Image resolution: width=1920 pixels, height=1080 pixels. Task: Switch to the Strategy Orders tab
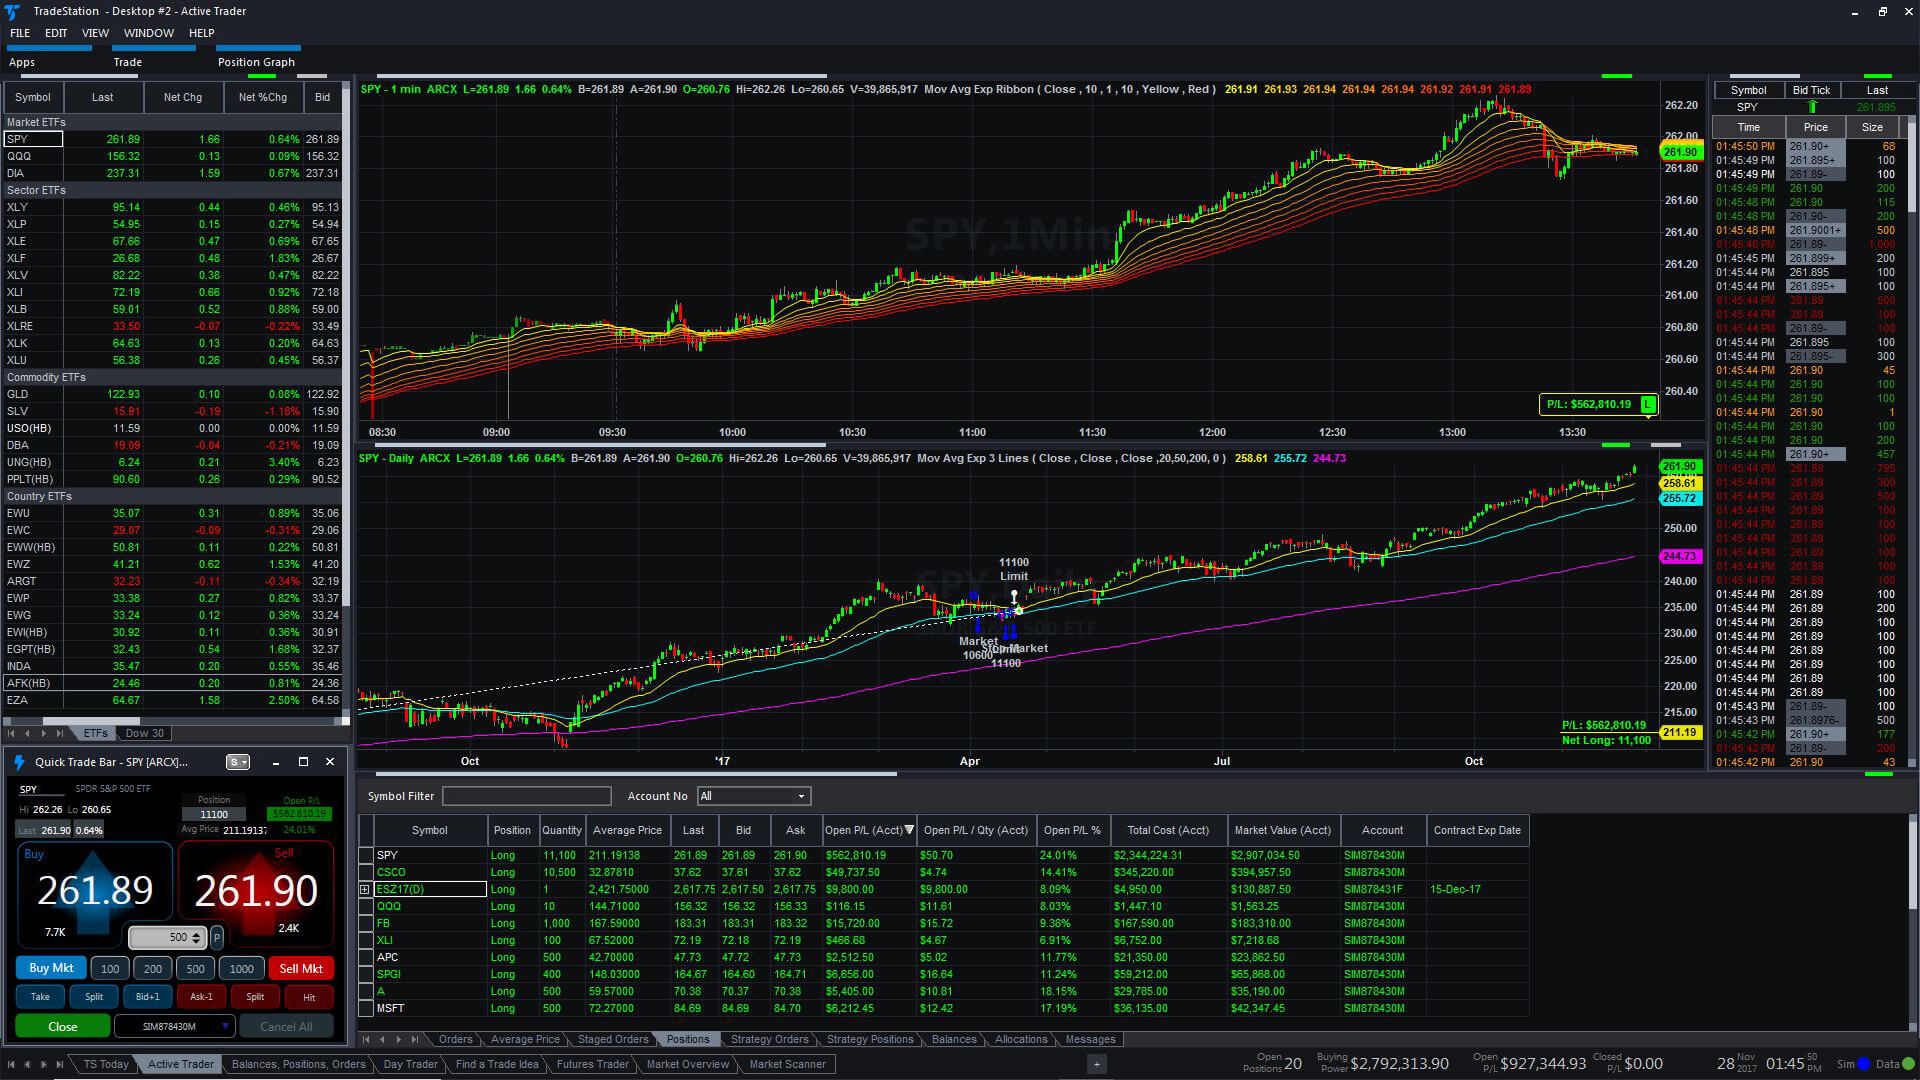pos(769,1039)
